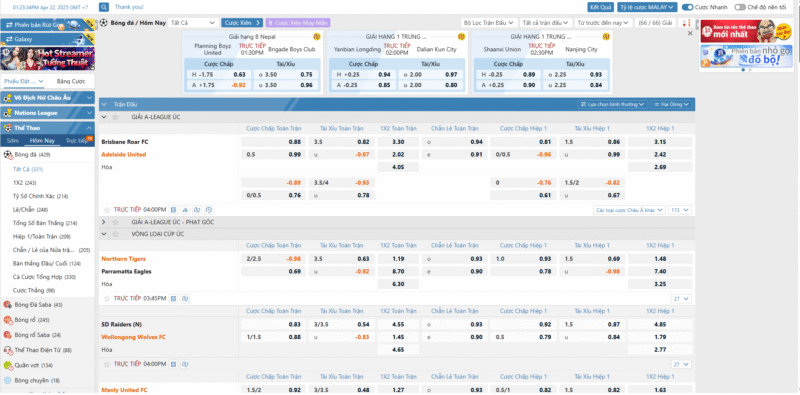Click the Kết Quả results button

[601, 7]
